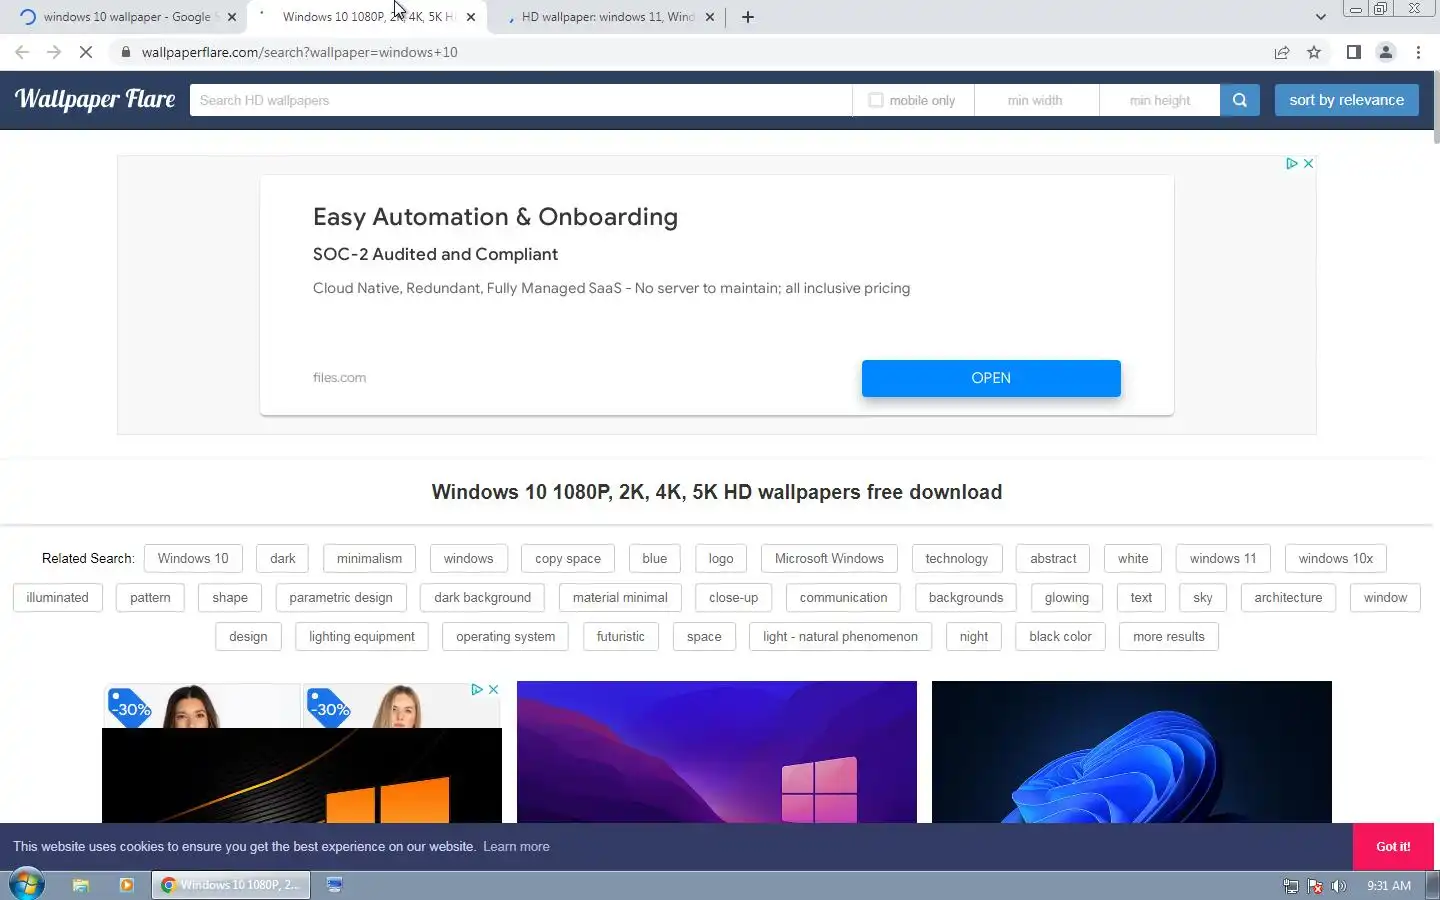The height and width of the screenshot is (900, 1440).
Task: Select the material minimal tag
Action: point(620,597)
